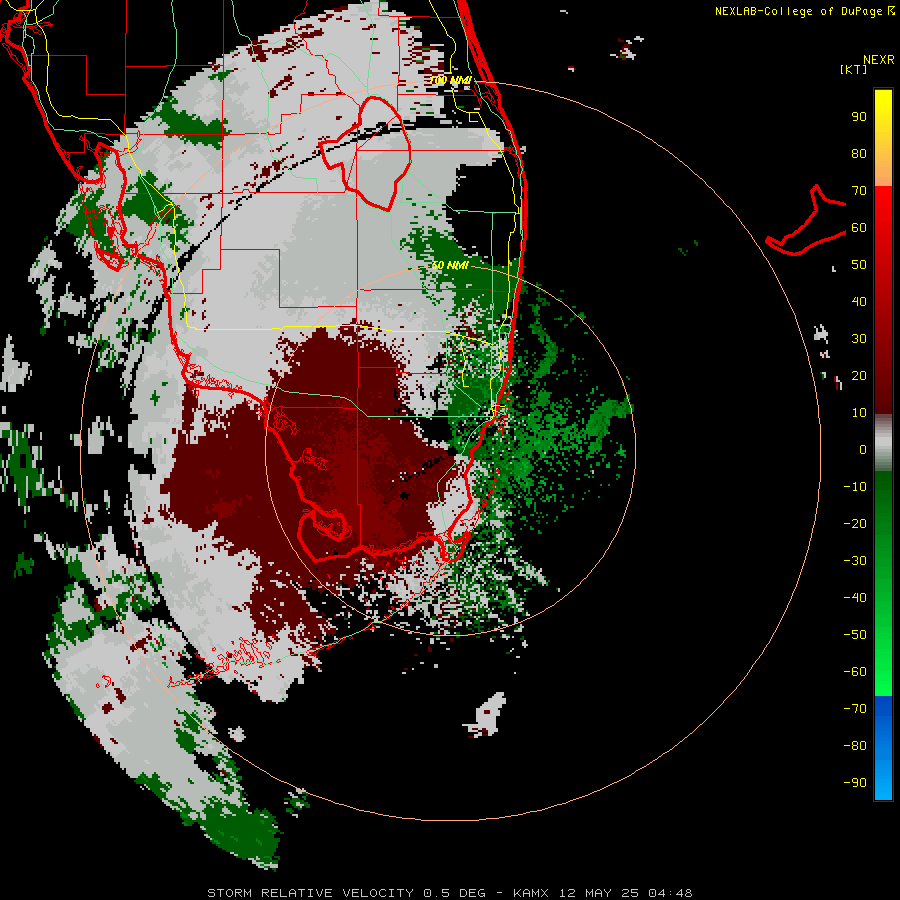Click the 40 value on the color scale

tap(859, 301)
